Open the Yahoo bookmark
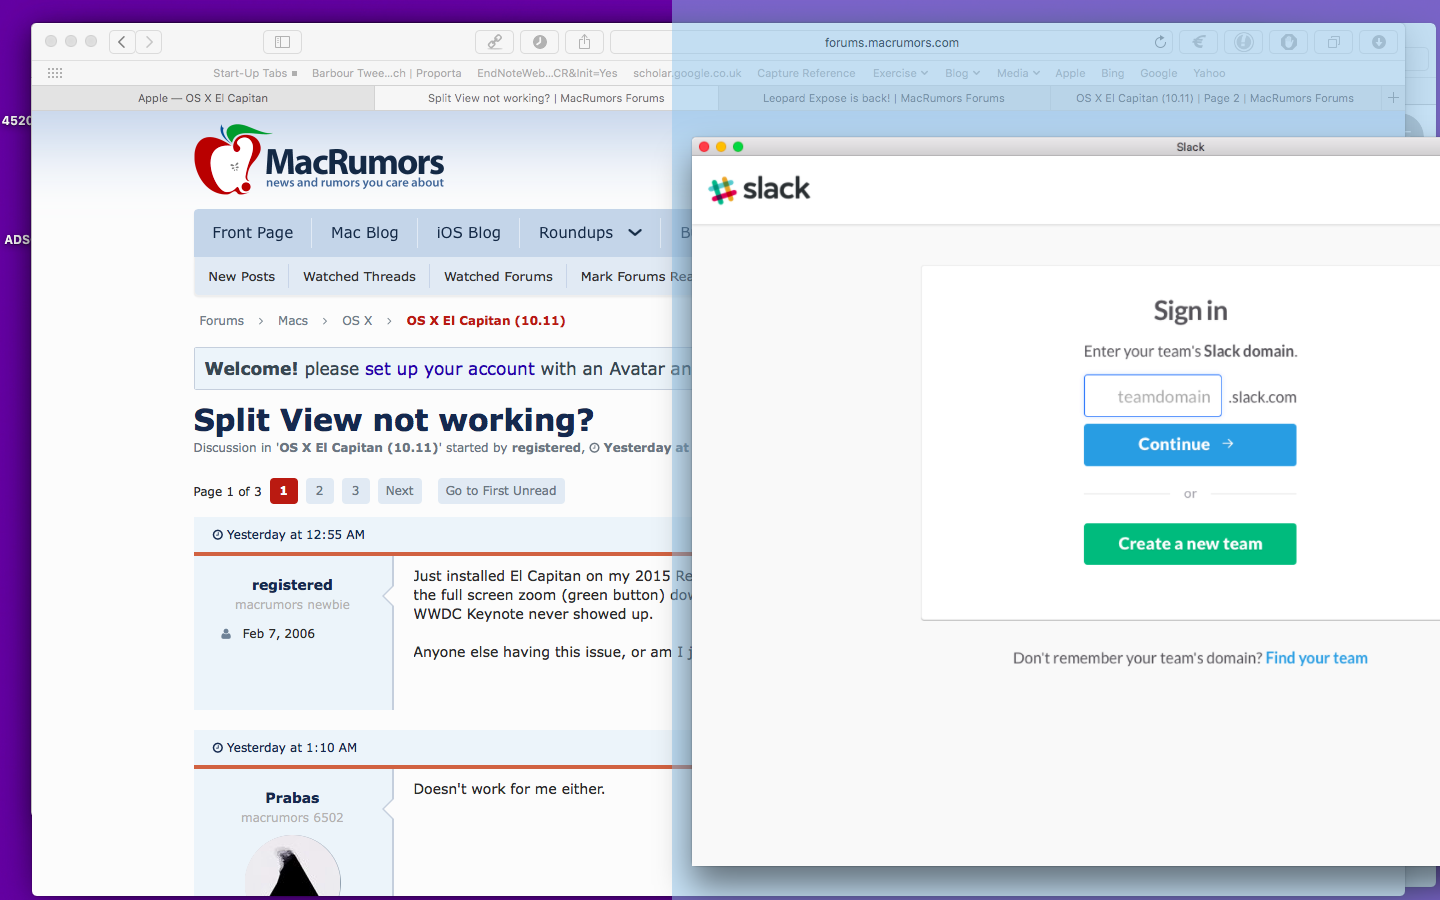 pos(1209,73)
